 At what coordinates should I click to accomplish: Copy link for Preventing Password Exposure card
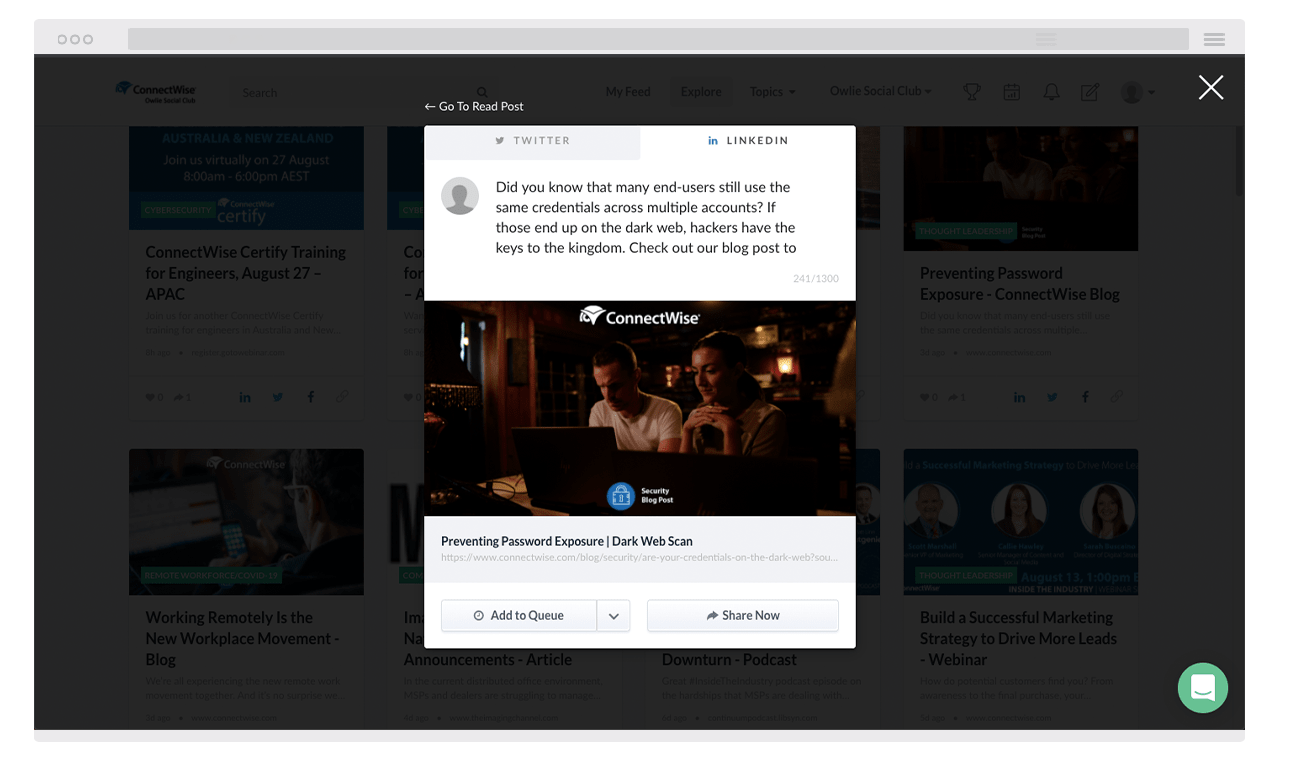(x=1116, y=397)
